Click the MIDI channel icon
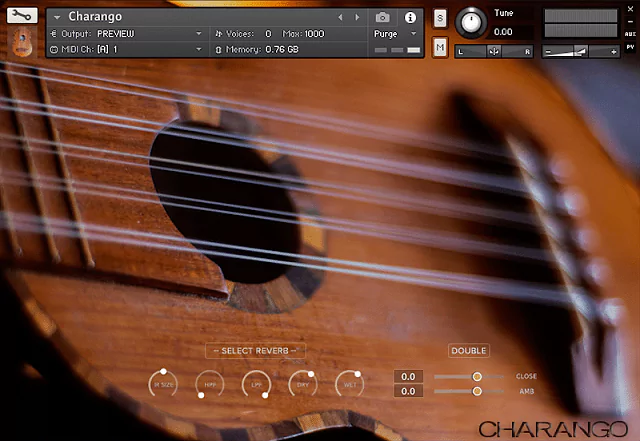 pyautogui.click(x=53, y=49)
